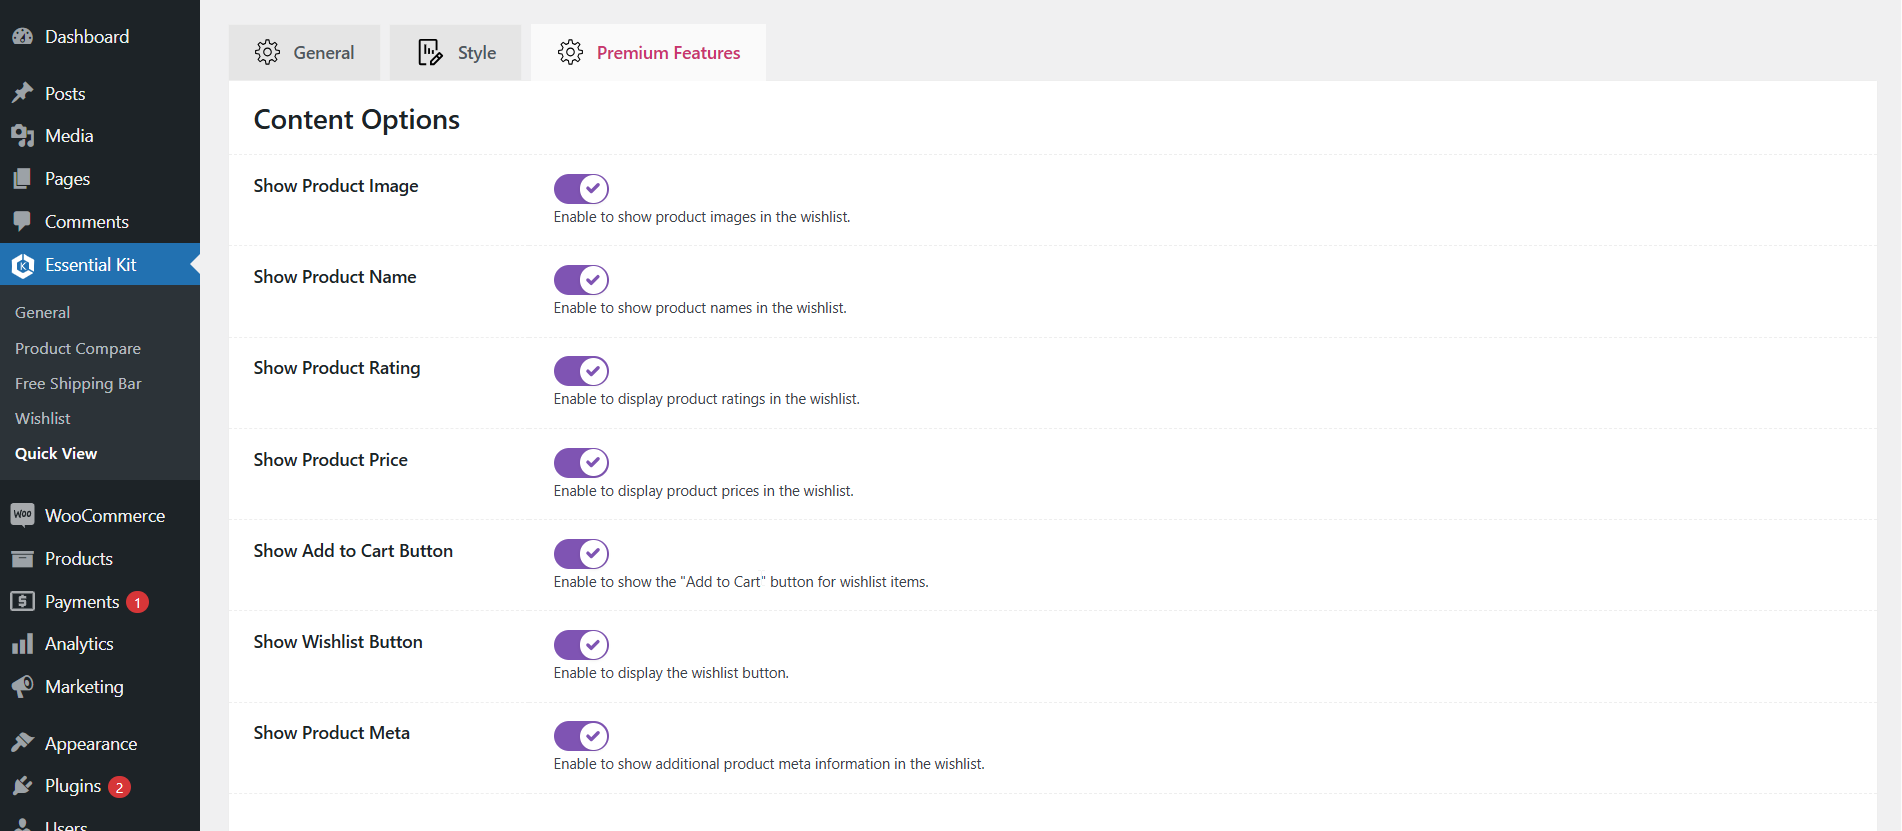Open Product Compare submenu link
The image size is (1902, 831).
tap(78, 348)
